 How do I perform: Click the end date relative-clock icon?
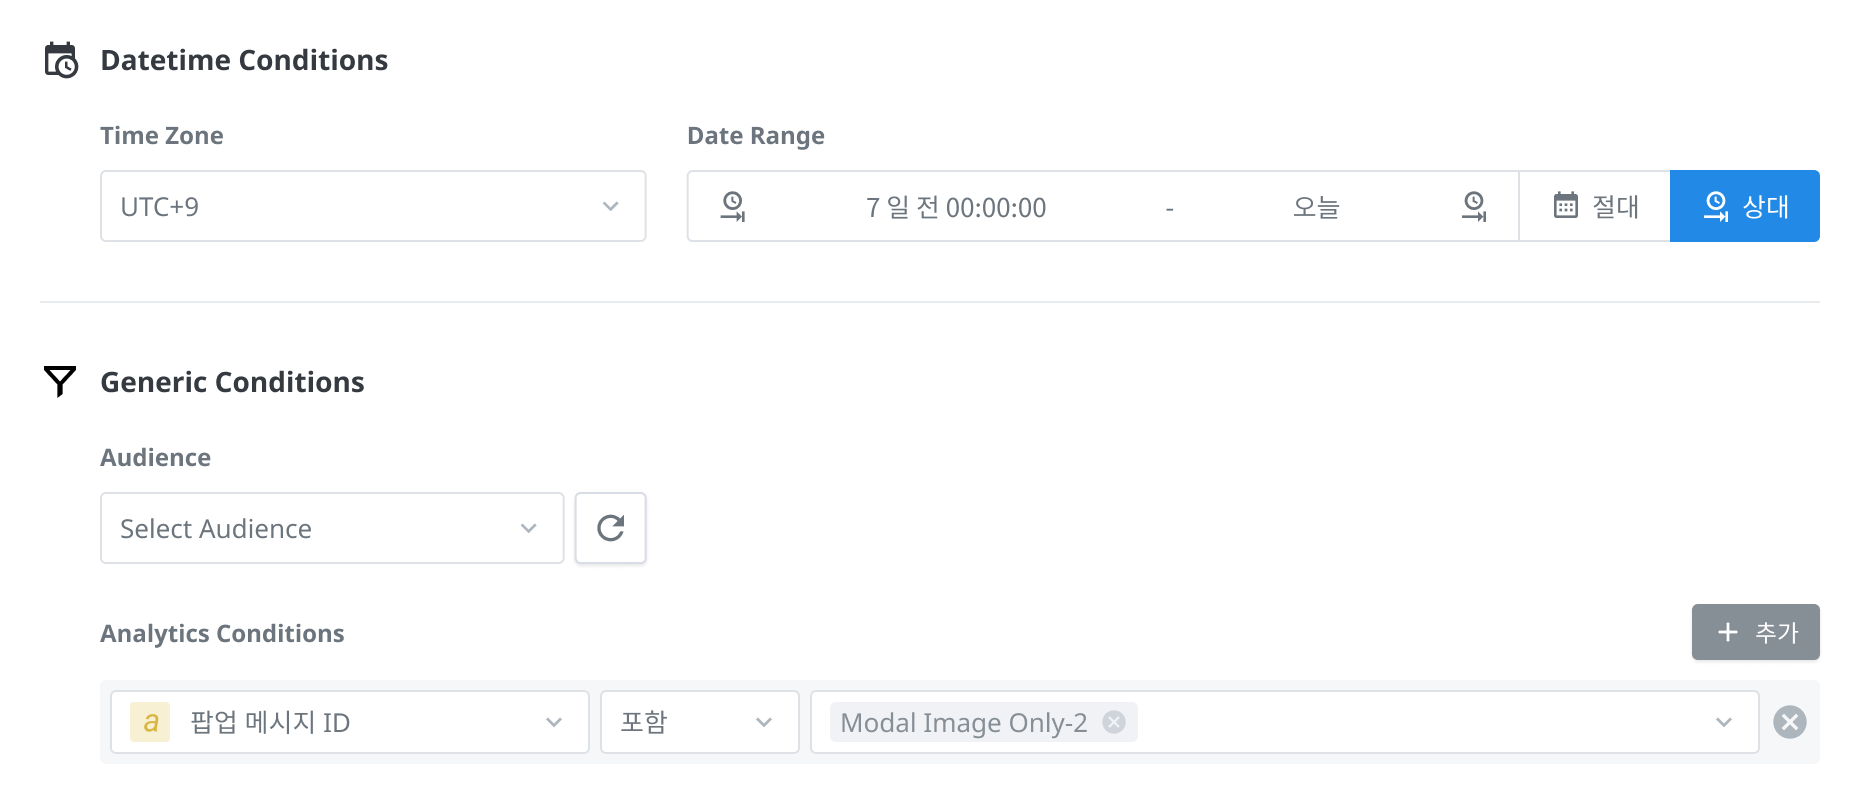[x=1474, y=206]
